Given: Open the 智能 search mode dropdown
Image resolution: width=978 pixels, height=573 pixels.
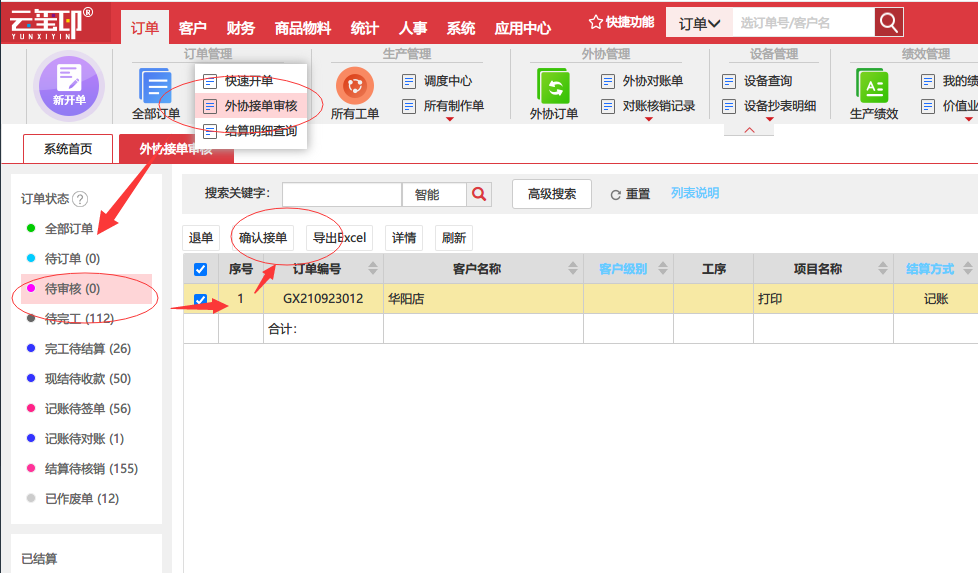Looking at the screenshot, I should pyautogui.click(x=434, y=195).
